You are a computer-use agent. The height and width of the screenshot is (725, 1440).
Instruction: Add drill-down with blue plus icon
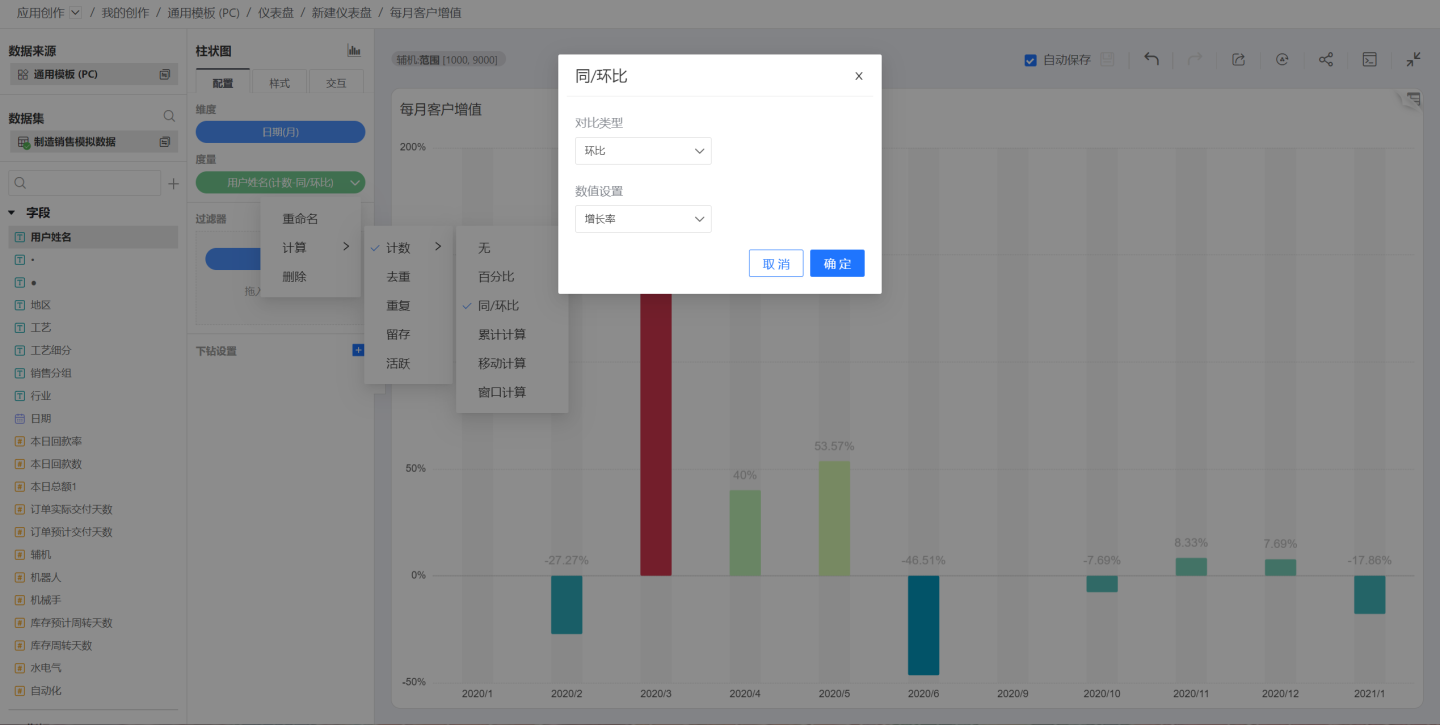358,350
